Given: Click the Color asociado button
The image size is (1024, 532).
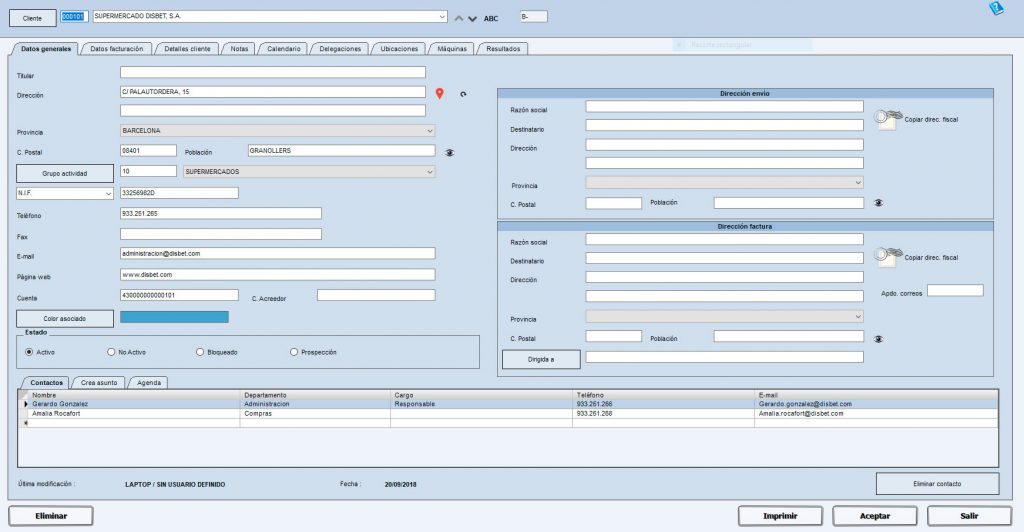Looking at the screenshot, I should [x=65, y=319].
